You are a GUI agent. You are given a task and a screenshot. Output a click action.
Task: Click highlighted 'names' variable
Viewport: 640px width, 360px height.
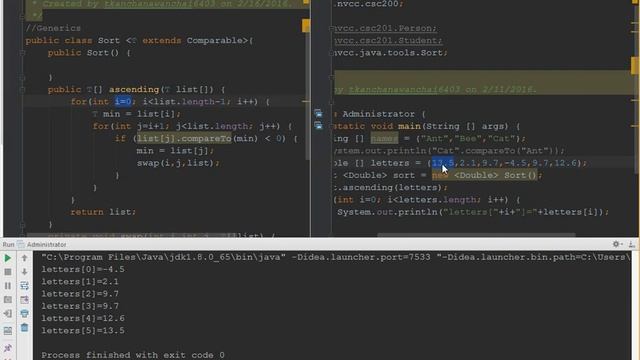(384, 138)
